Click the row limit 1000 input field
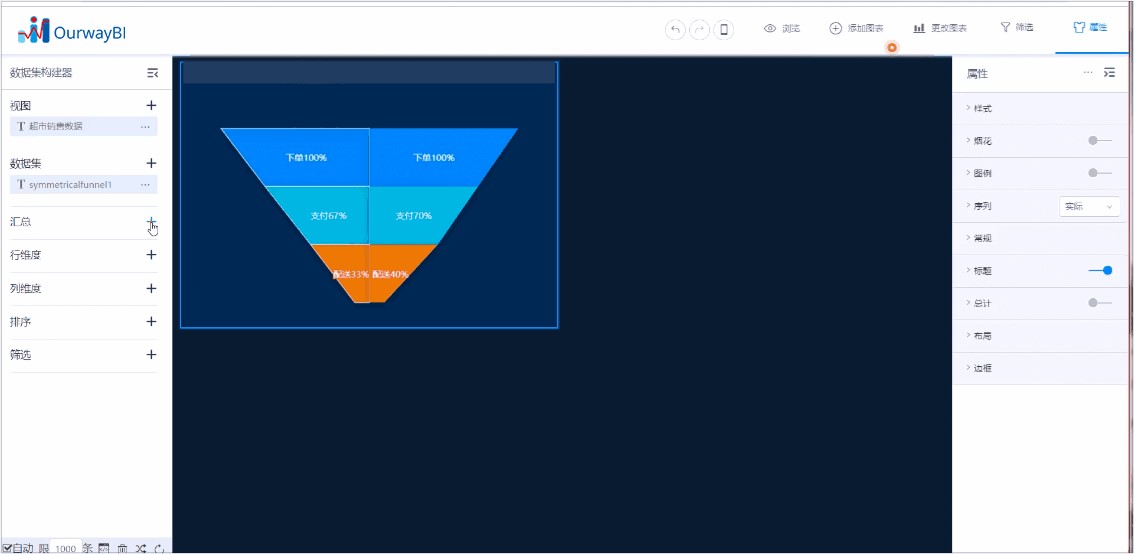This screenshot has height=554, width=1134. 65,548
